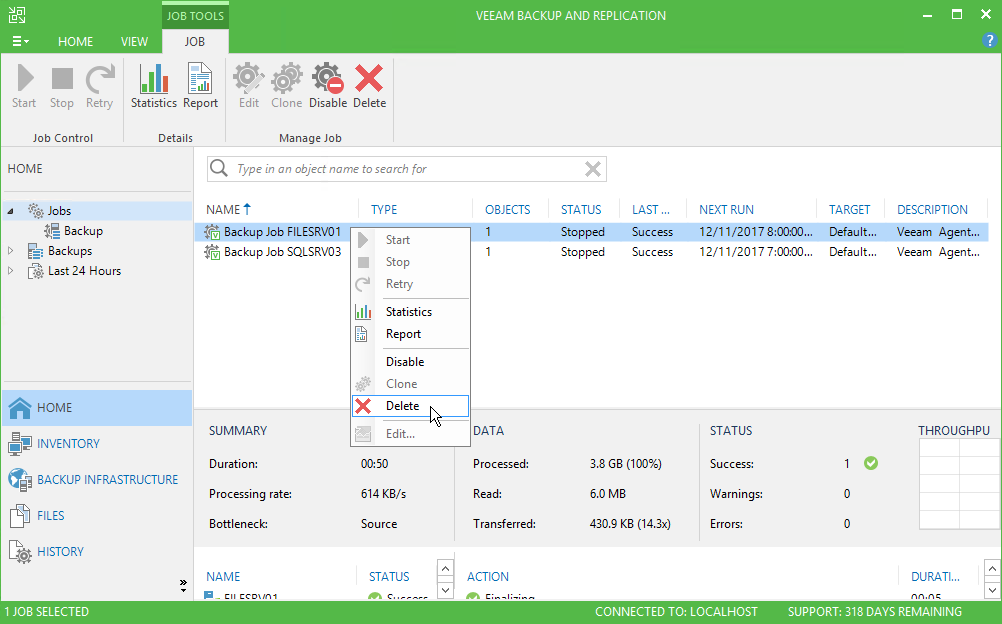
Task: Choose Clone in the context menu
Action: click(x=410, y=384)
